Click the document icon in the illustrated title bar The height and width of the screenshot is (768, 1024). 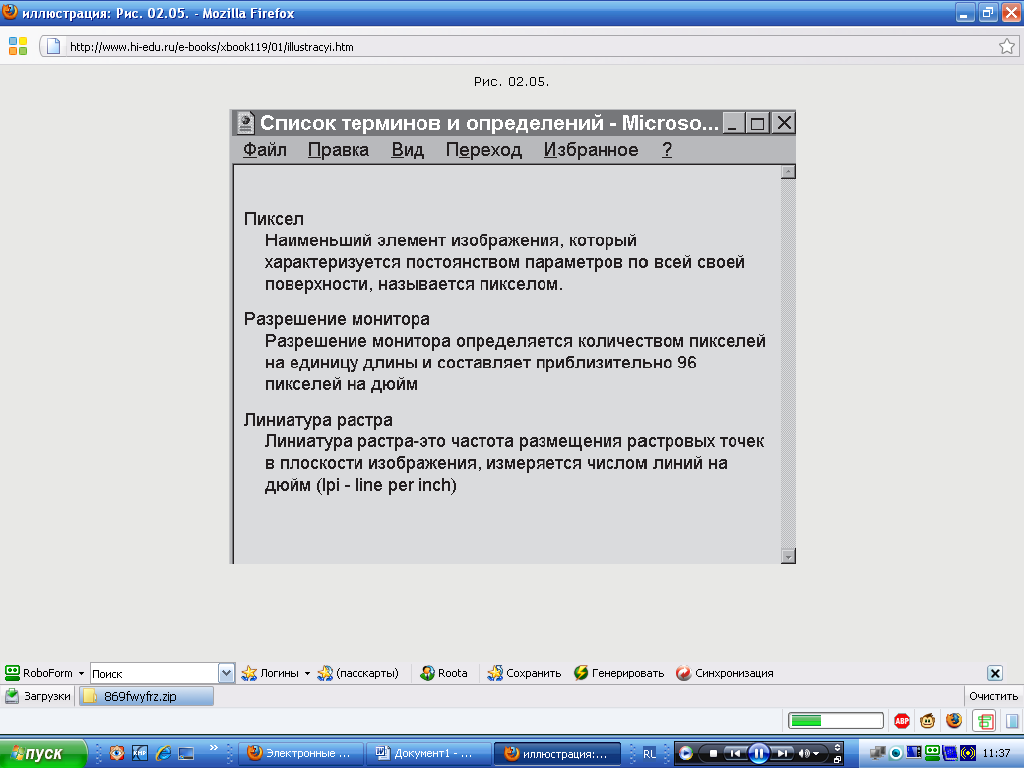246,123
